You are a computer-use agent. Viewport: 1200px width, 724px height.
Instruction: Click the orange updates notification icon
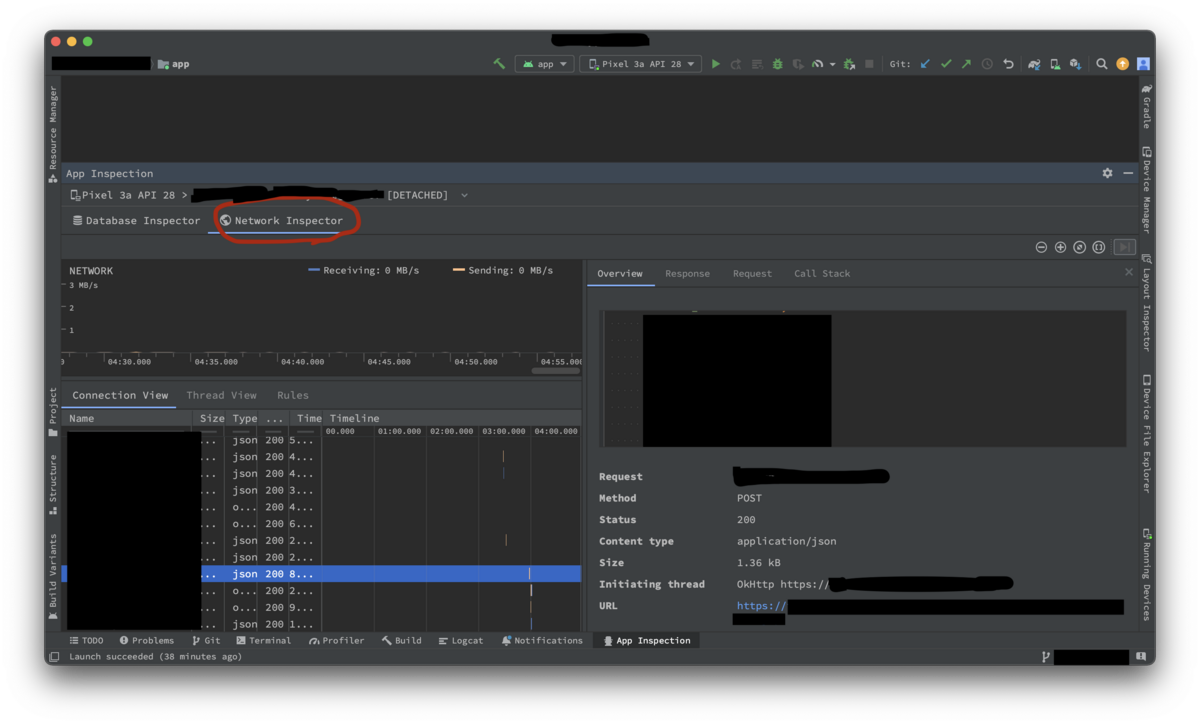click(1123, 64)
